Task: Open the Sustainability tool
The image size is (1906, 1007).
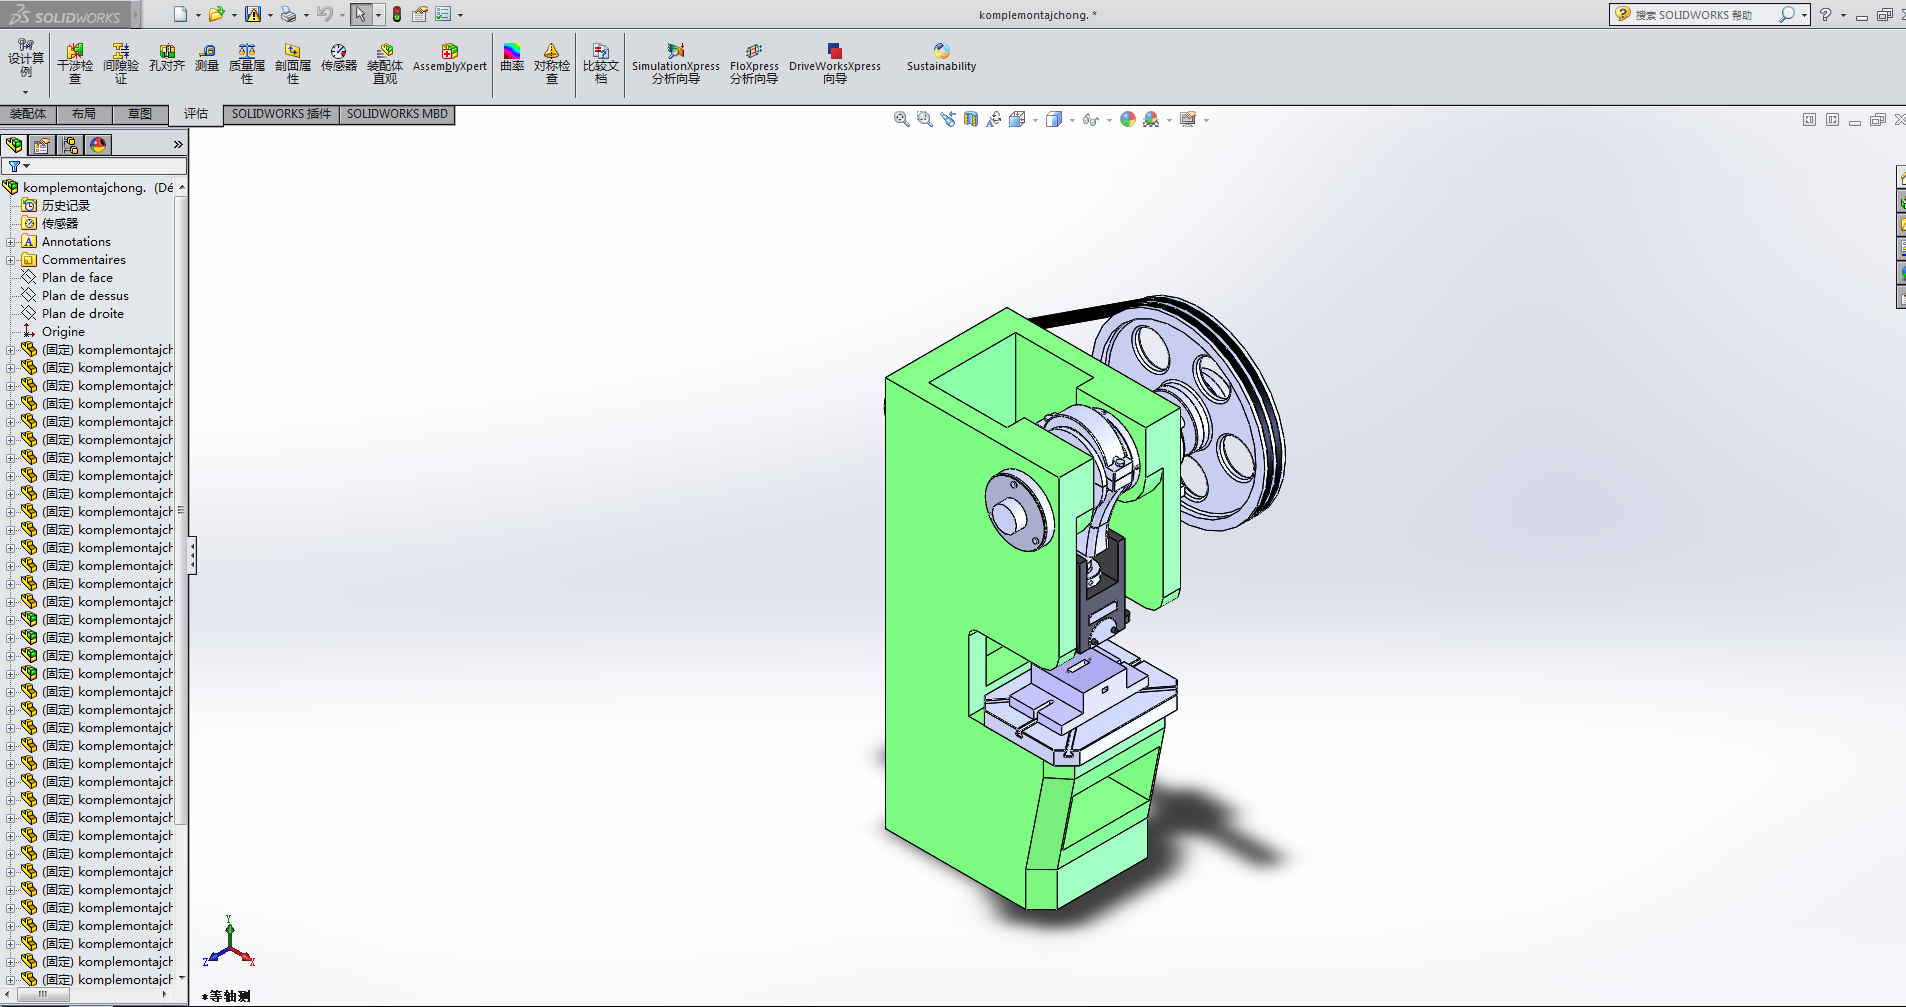Action: tap(941, 59)
